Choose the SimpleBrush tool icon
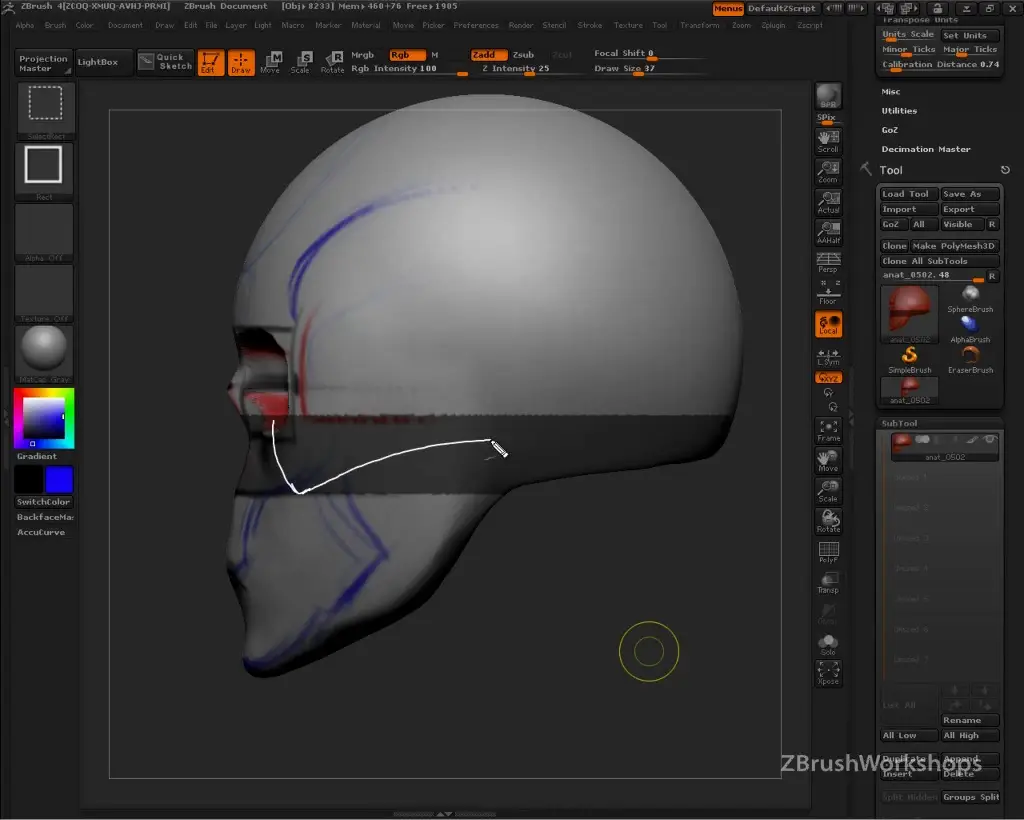 [909, 358]
